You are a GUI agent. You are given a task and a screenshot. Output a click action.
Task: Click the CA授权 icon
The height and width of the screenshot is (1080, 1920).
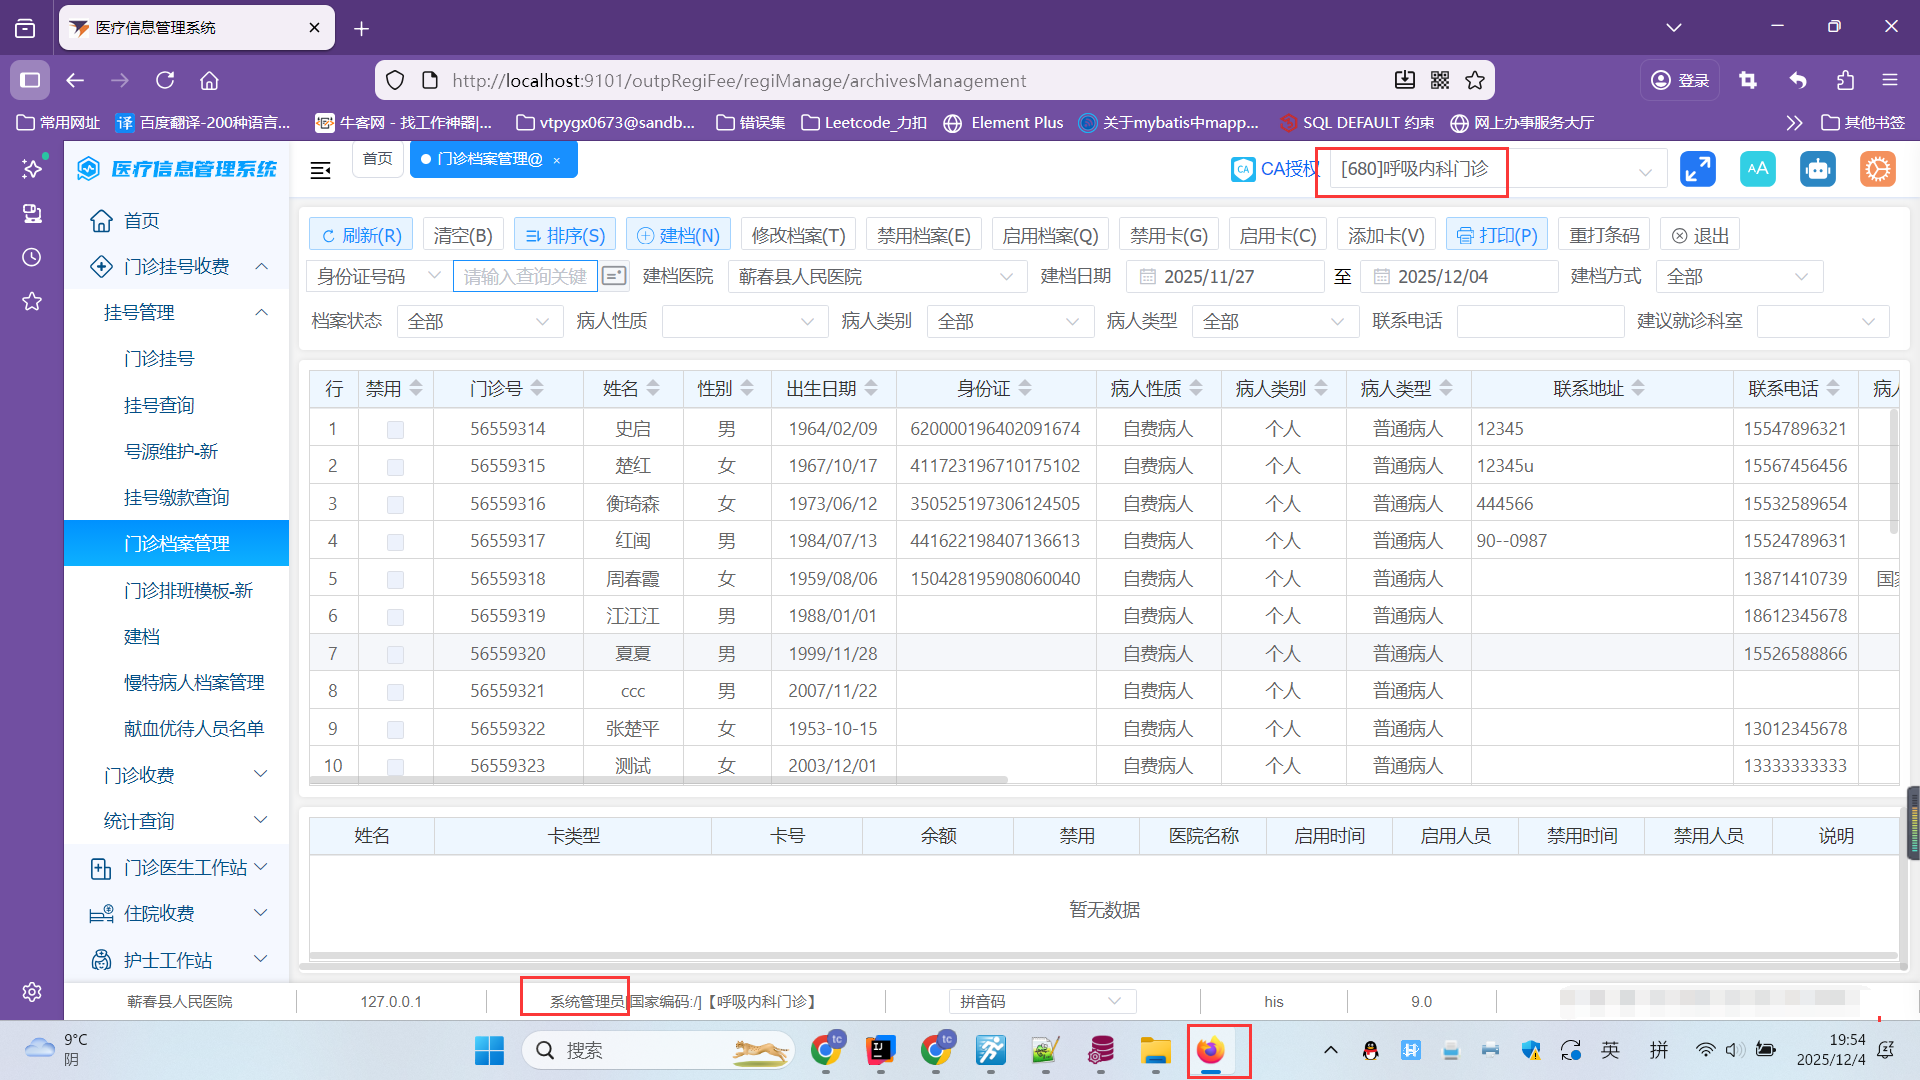point(1243,169)
